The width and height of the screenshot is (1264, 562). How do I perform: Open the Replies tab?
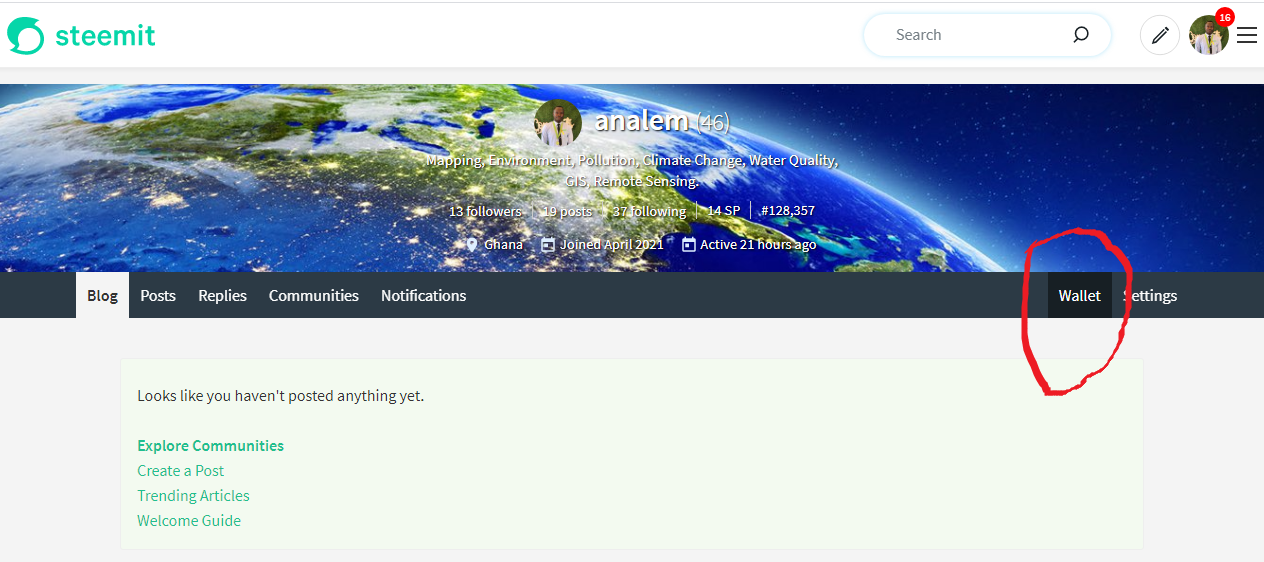click(x=222, y=295)
